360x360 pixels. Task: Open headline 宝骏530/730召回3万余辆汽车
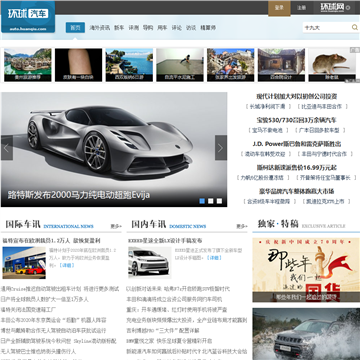(297, 120)
